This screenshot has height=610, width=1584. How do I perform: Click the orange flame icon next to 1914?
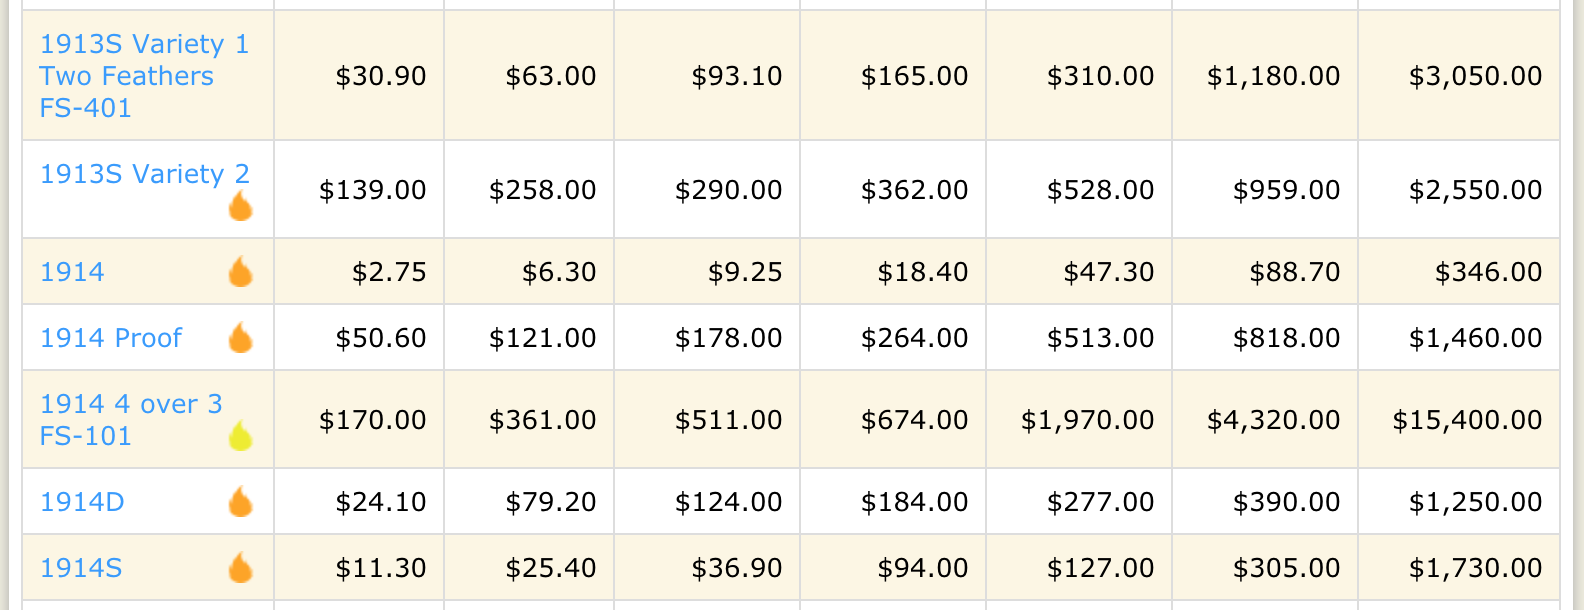click(240, 272)
